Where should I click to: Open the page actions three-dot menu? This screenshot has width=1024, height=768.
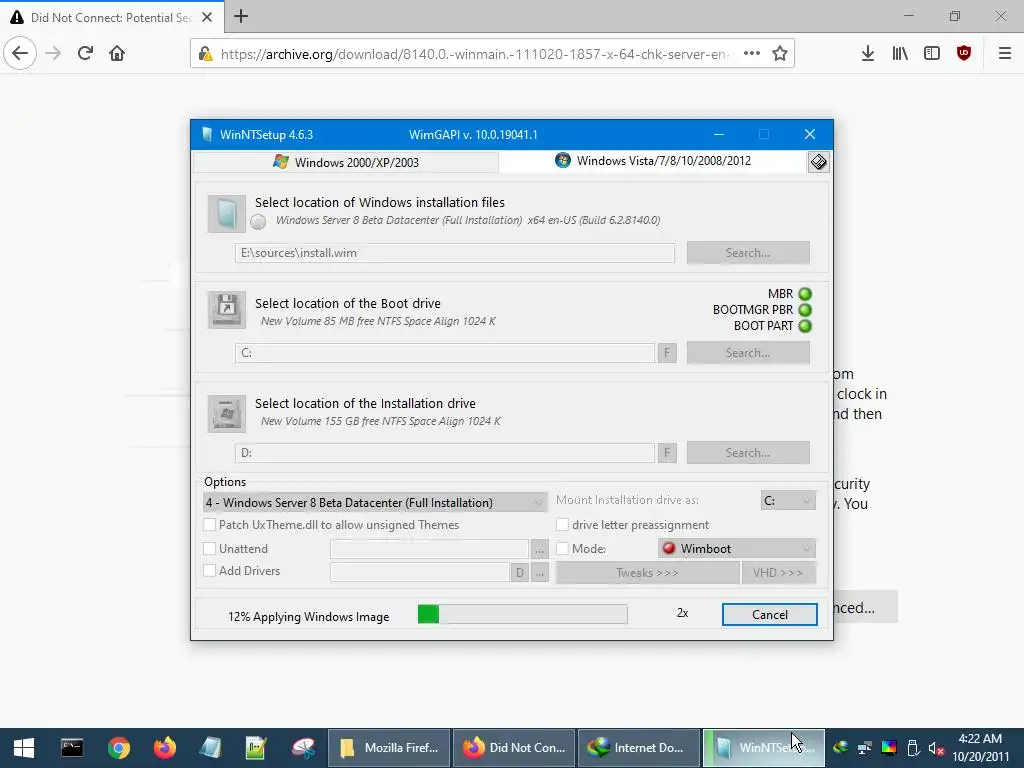pos(752,54)
